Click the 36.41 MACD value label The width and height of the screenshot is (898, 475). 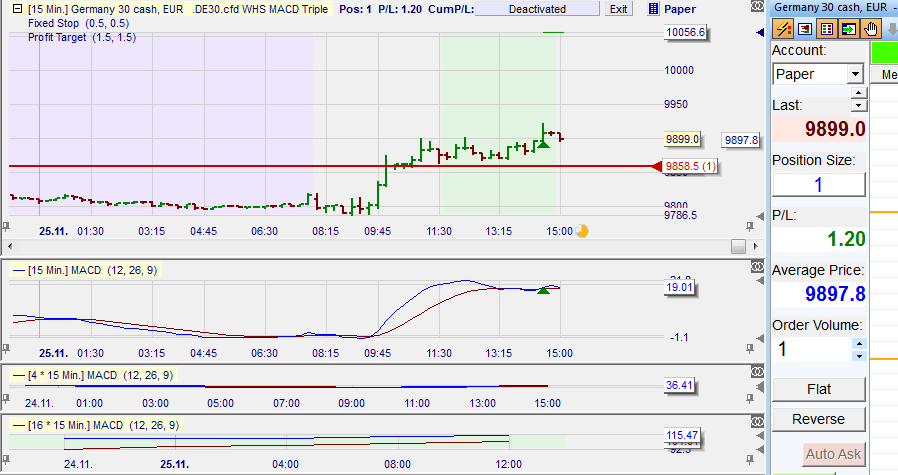(x=679, y=385)
